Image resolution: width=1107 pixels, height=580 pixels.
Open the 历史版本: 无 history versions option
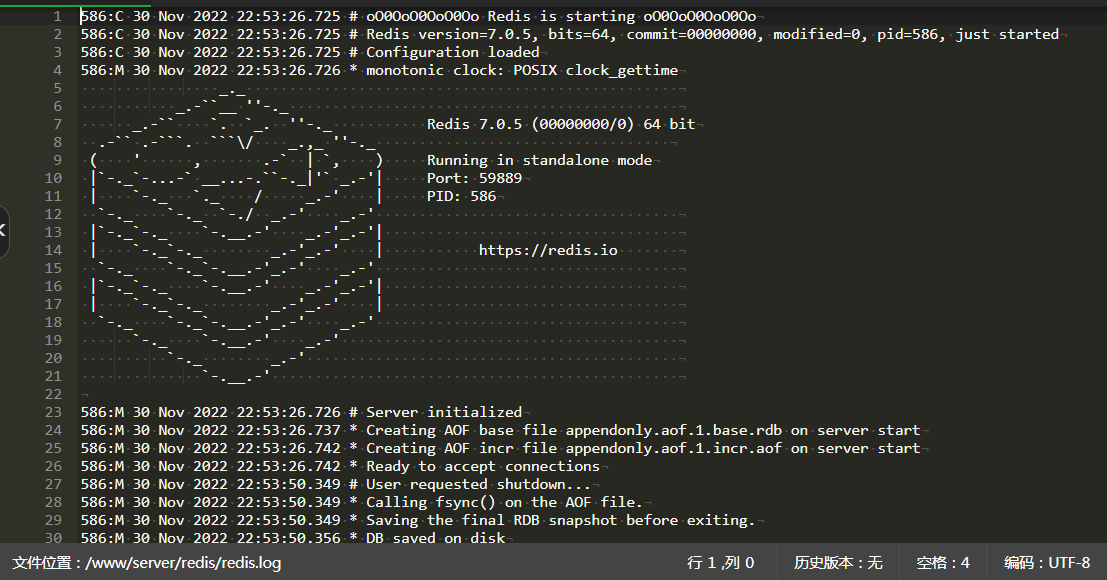tap(838, 562)
